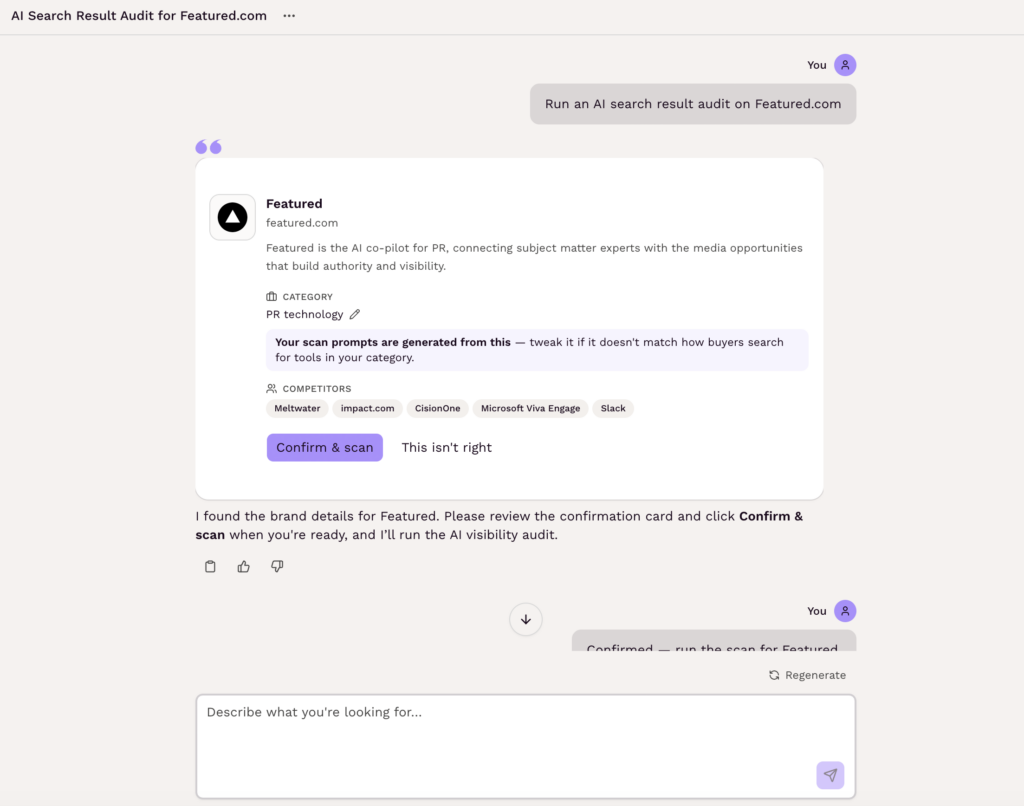The image size is (1024, 806).
Task: Open the three-dot menu beside chat title
Action: click(x=289, y=16)
